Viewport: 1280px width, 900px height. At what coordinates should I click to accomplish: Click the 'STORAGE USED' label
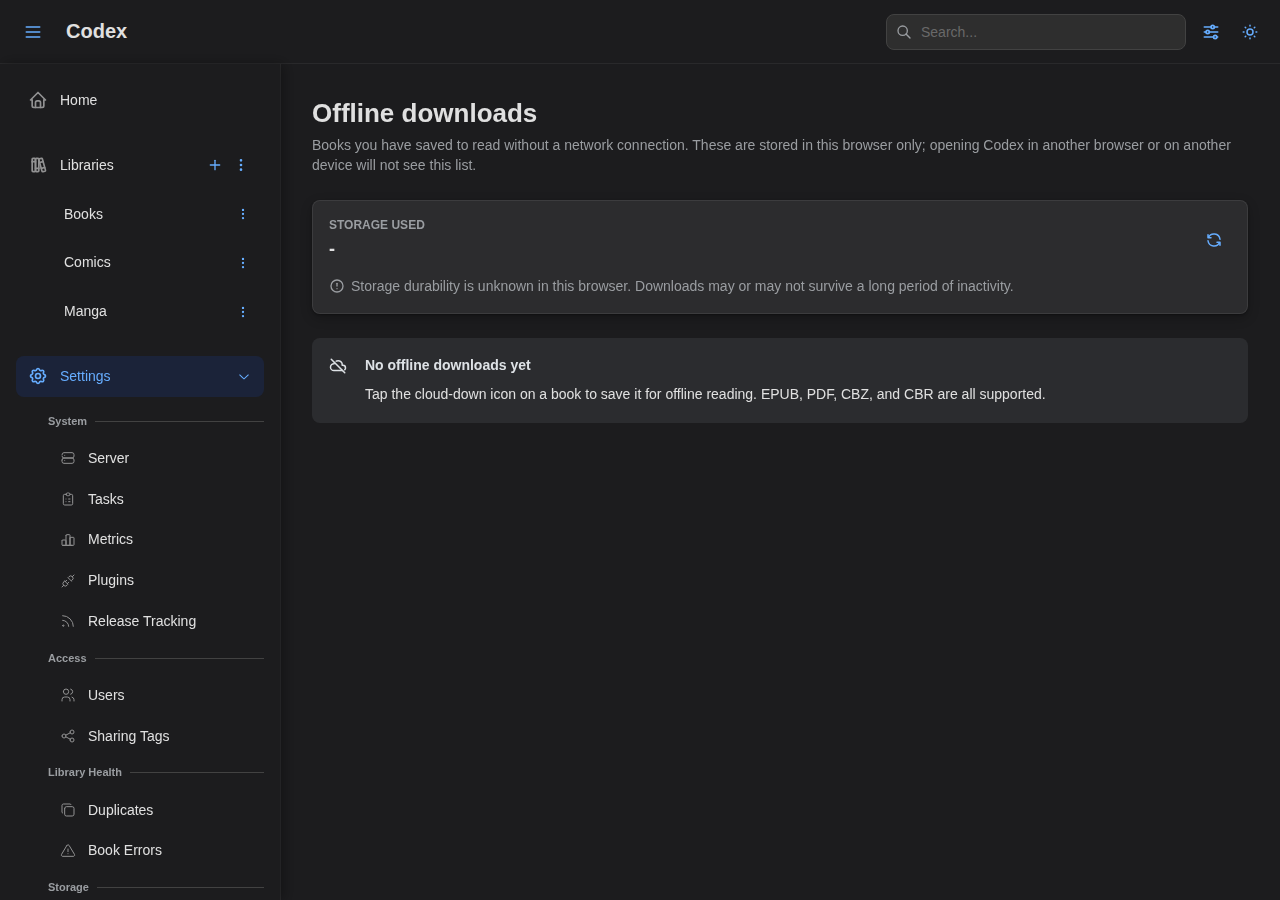[377, 225]
